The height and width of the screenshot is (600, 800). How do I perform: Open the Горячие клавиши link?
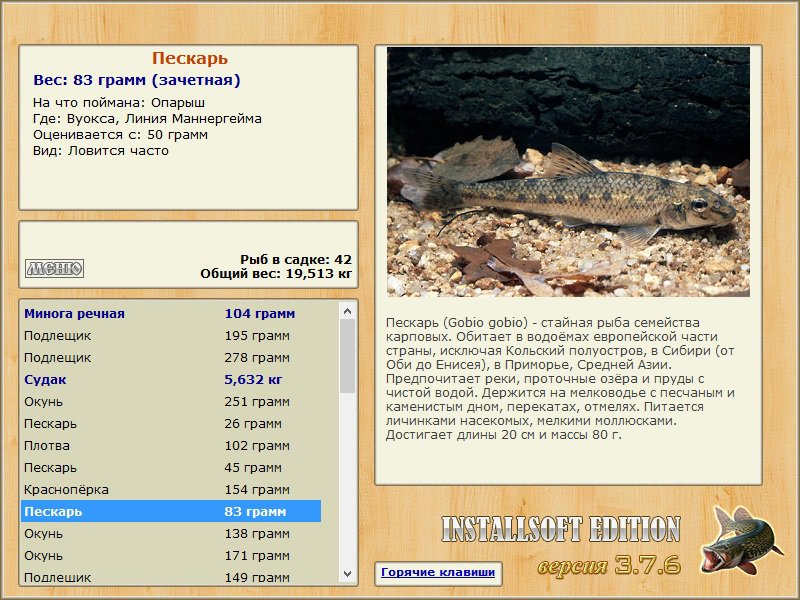pyautogui.click(x=438, y=572)
